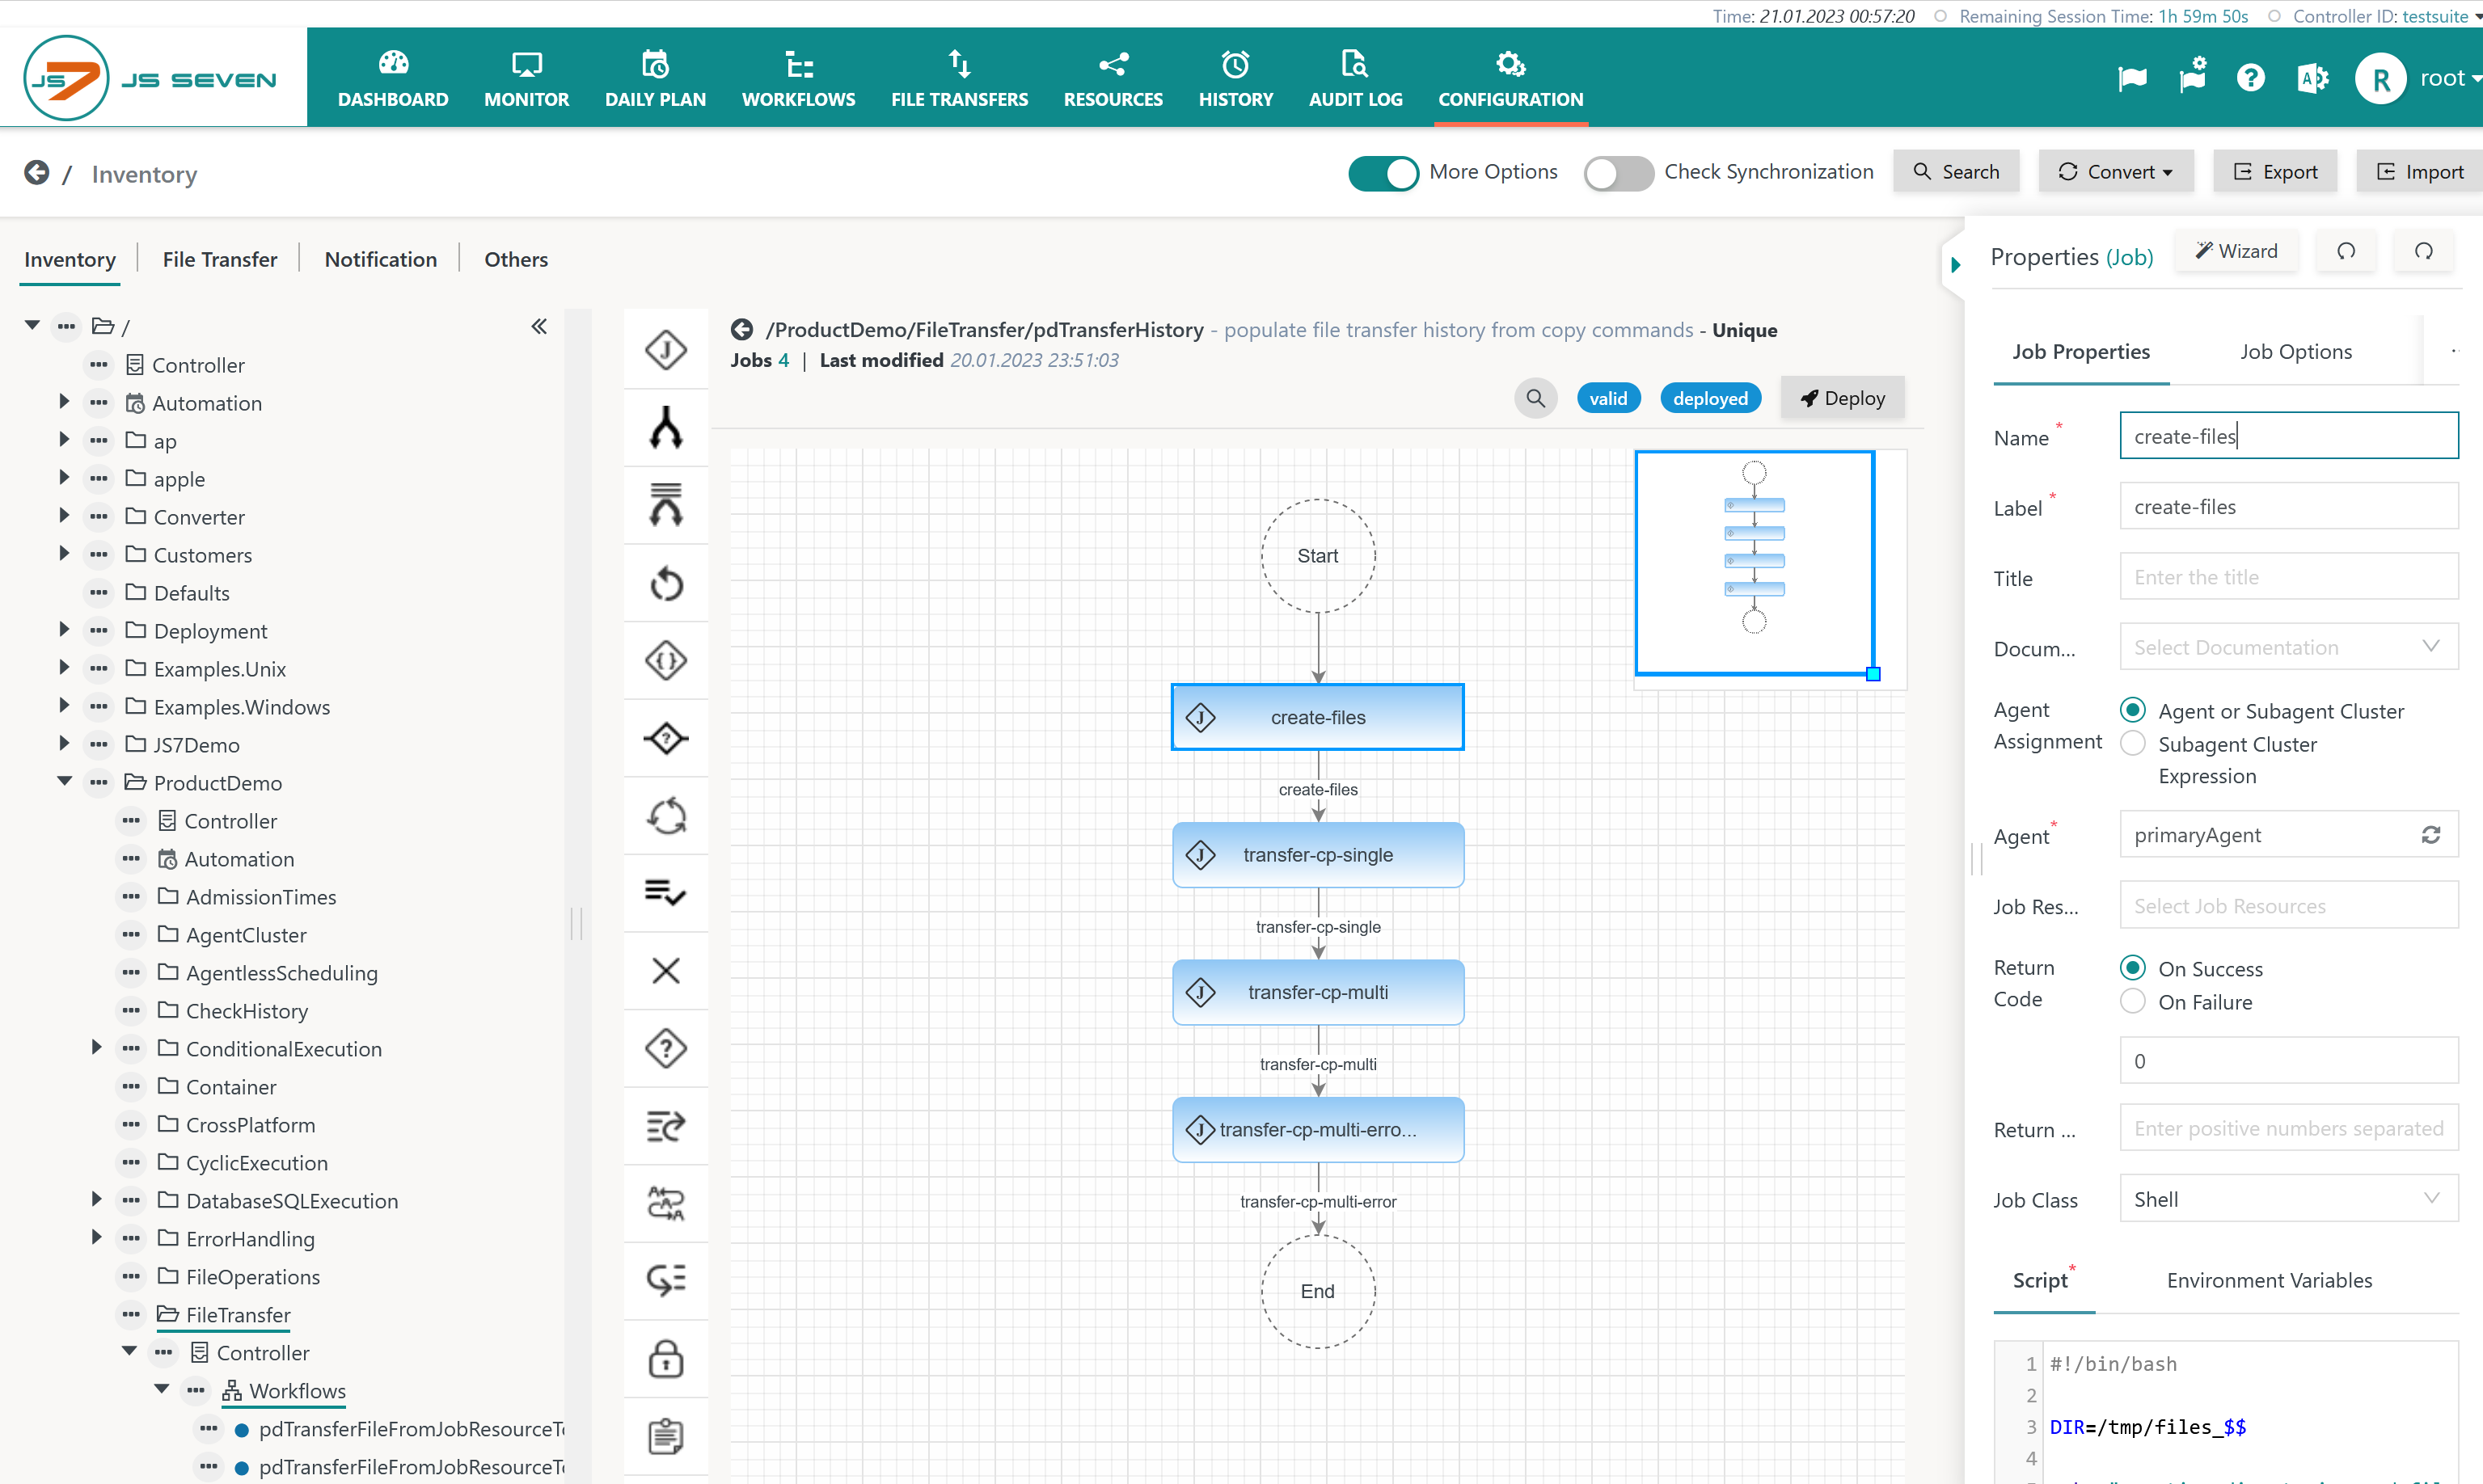Click the Import button
Image resolution: width=2483 pixels, height=1484 pixels.
click(2418, 171)
